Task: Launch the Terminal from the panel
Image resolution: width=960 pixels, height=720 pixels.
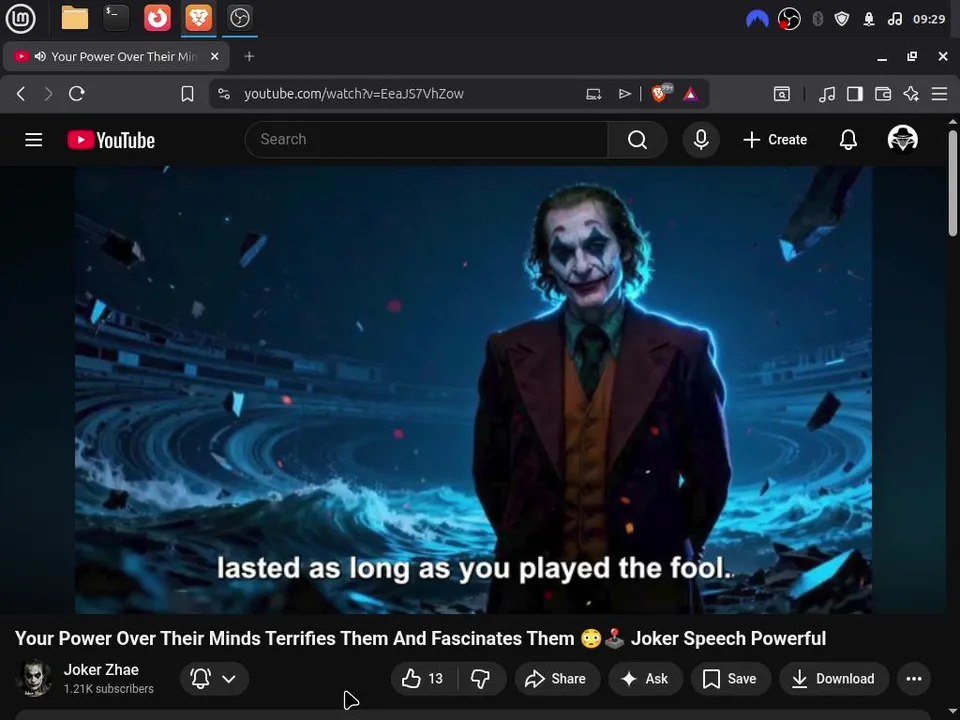Action: (x=116, y=18)
